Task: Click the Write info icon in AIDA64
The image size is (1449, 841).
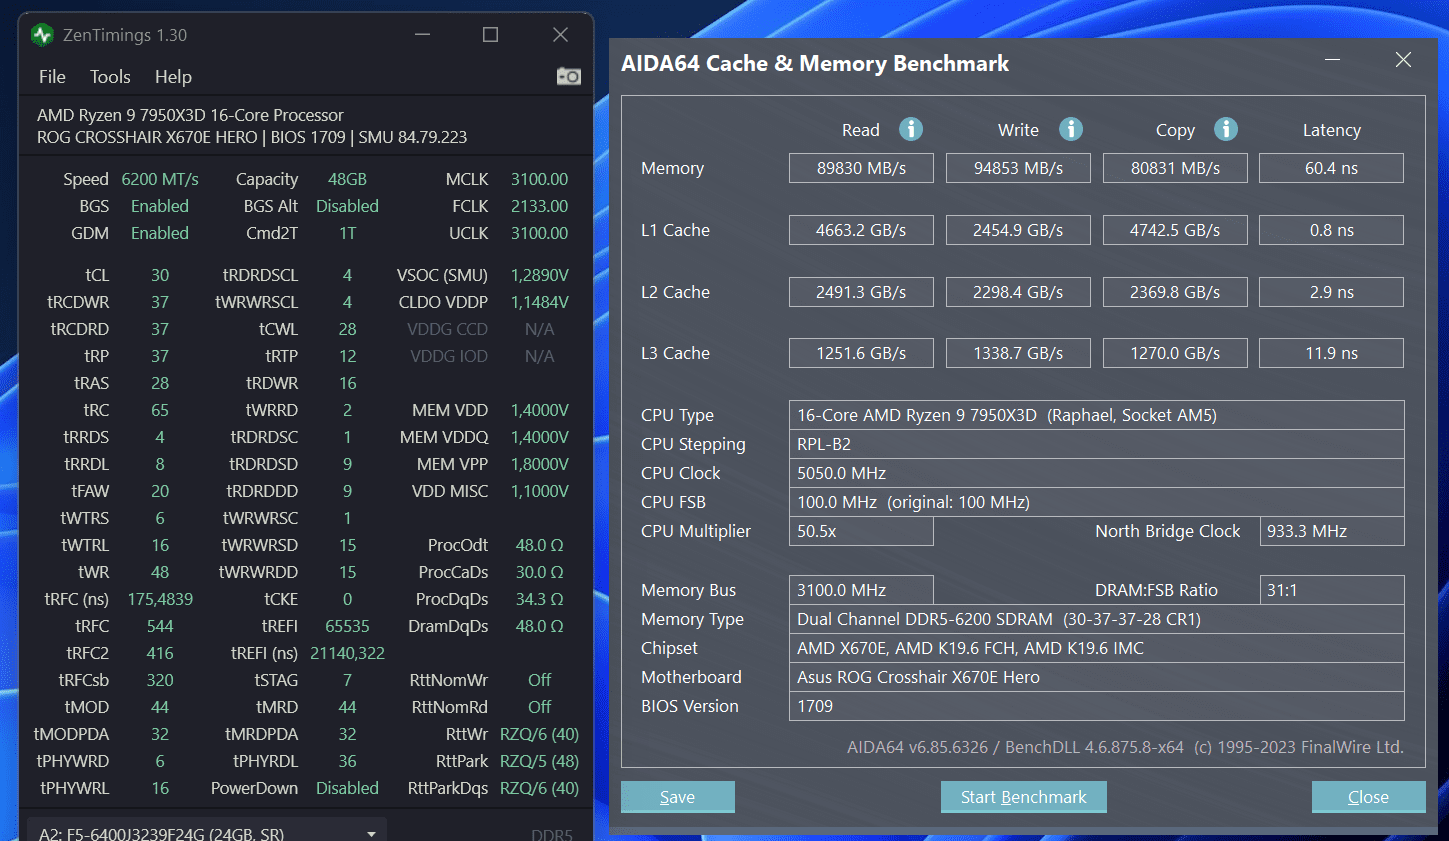Action: point(1070,129)
